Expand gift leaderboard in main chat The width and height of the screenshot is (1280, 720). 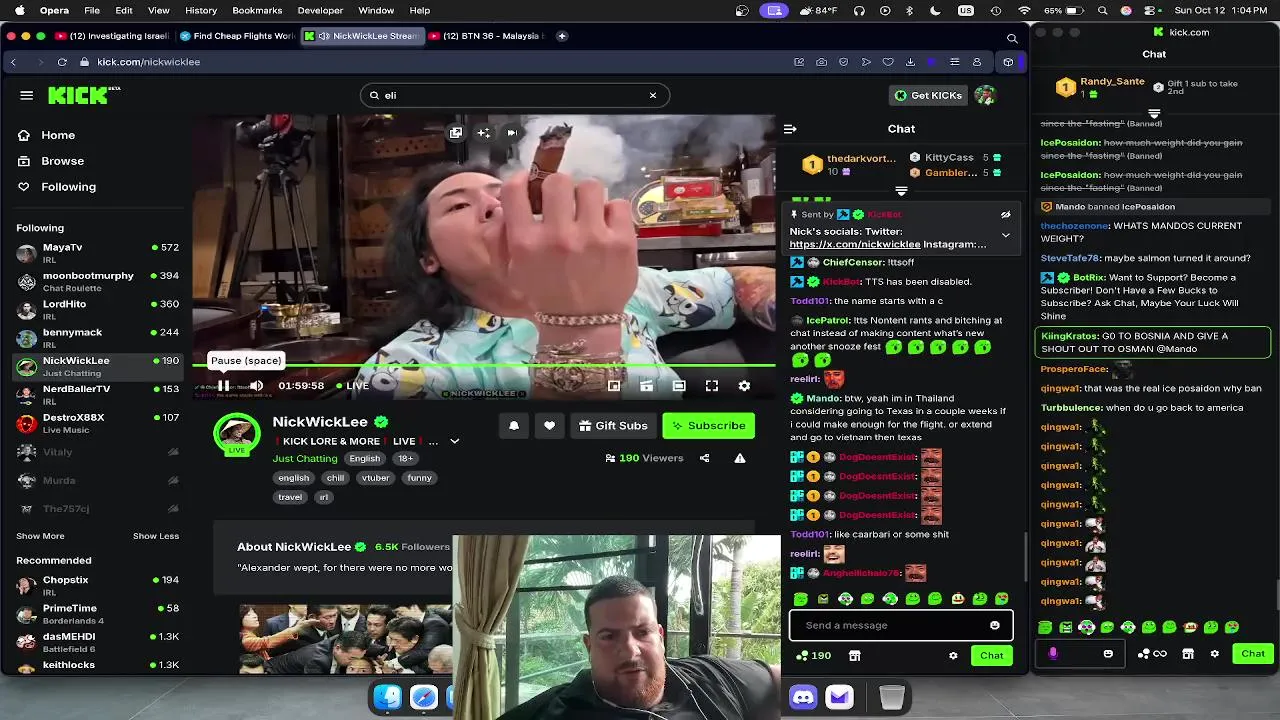pyautogui.click(x=901, y=190)
